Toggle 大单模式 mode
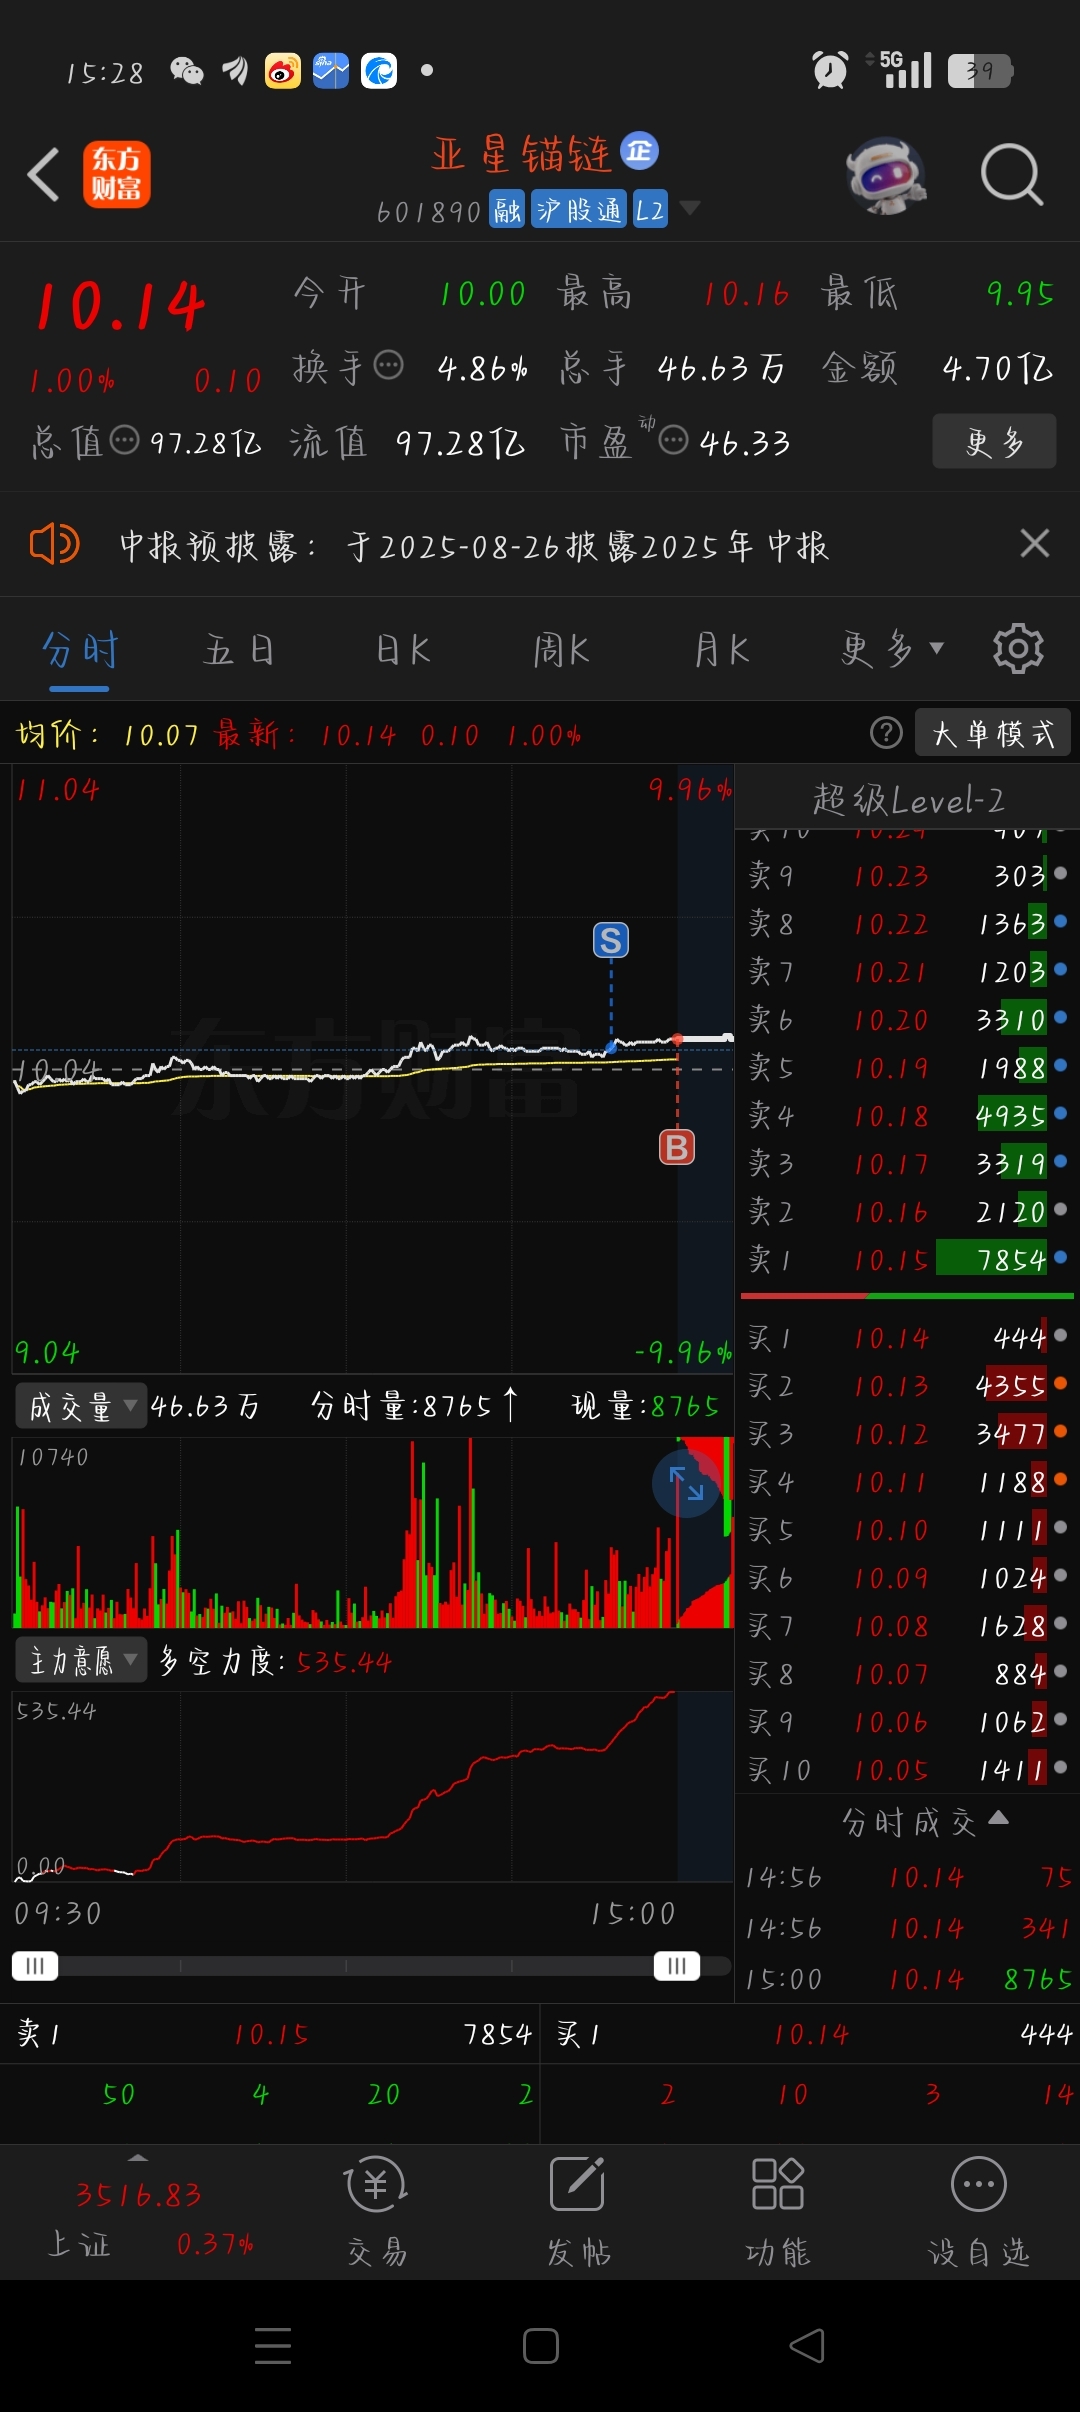The image size is (1080, 2412). 993,733
